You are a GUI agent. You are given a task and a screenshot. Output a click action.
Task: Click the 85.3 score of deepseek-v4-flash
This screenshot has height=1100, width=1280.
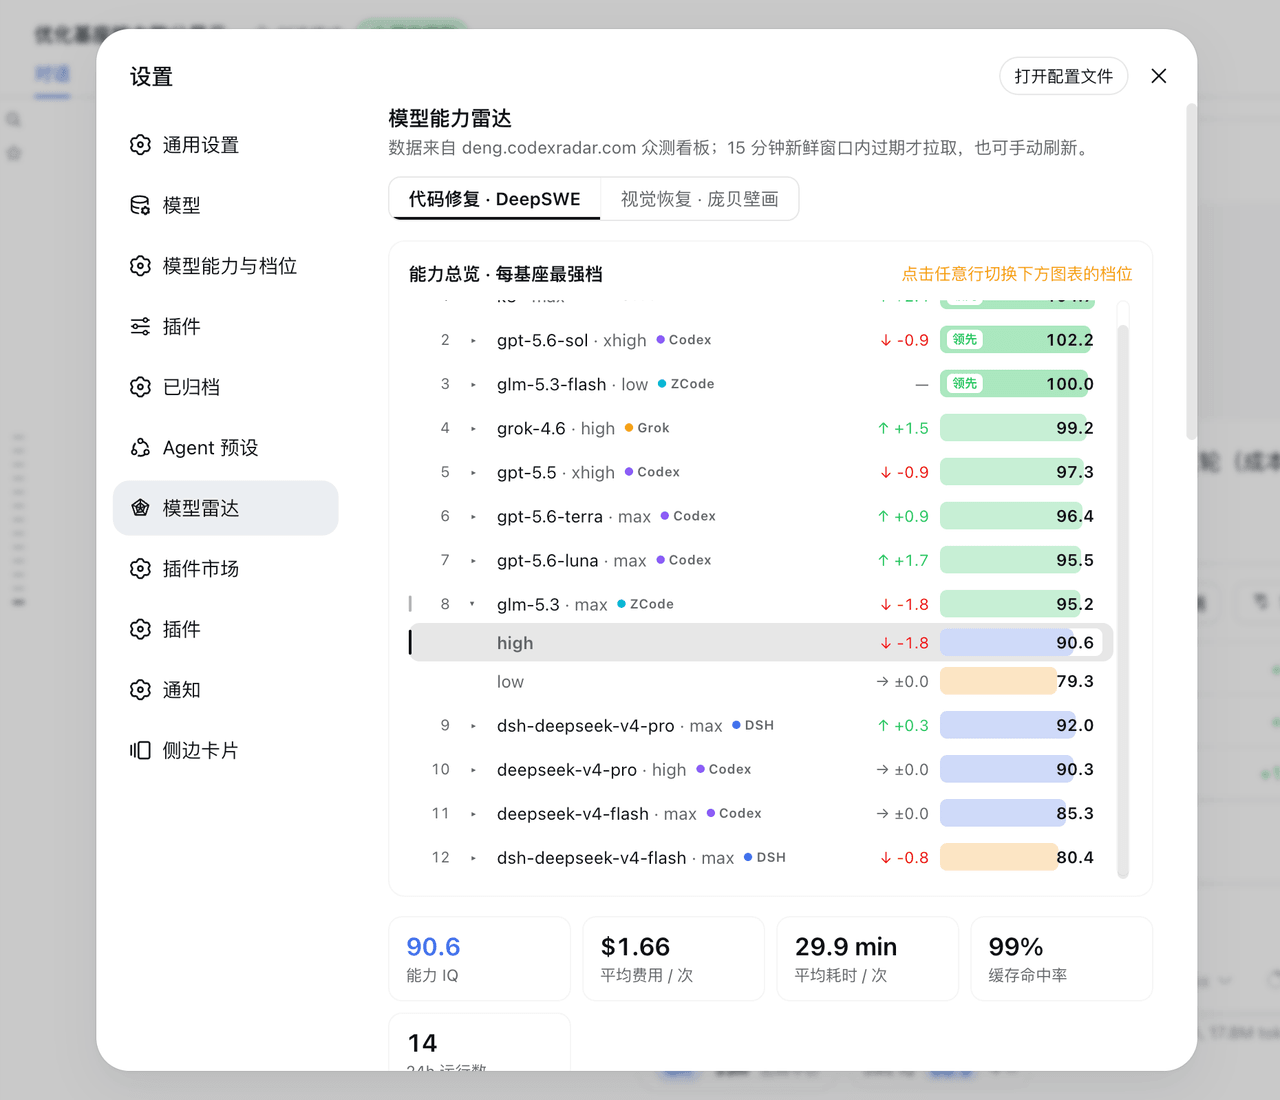click(x=1075, y=813)
